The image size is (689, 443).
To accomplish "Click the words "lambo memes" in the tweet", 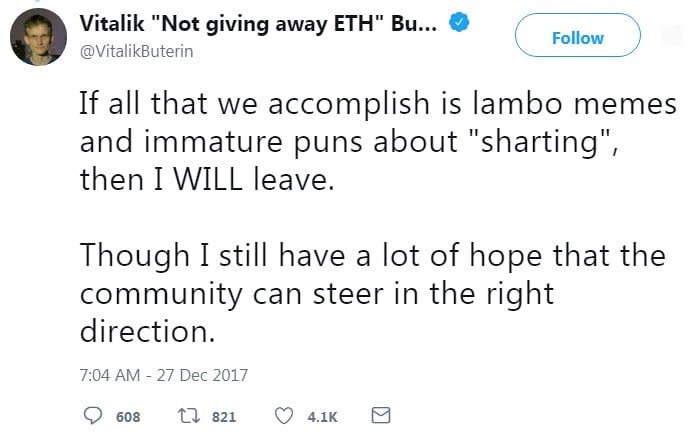I will (x=574, y=104).
